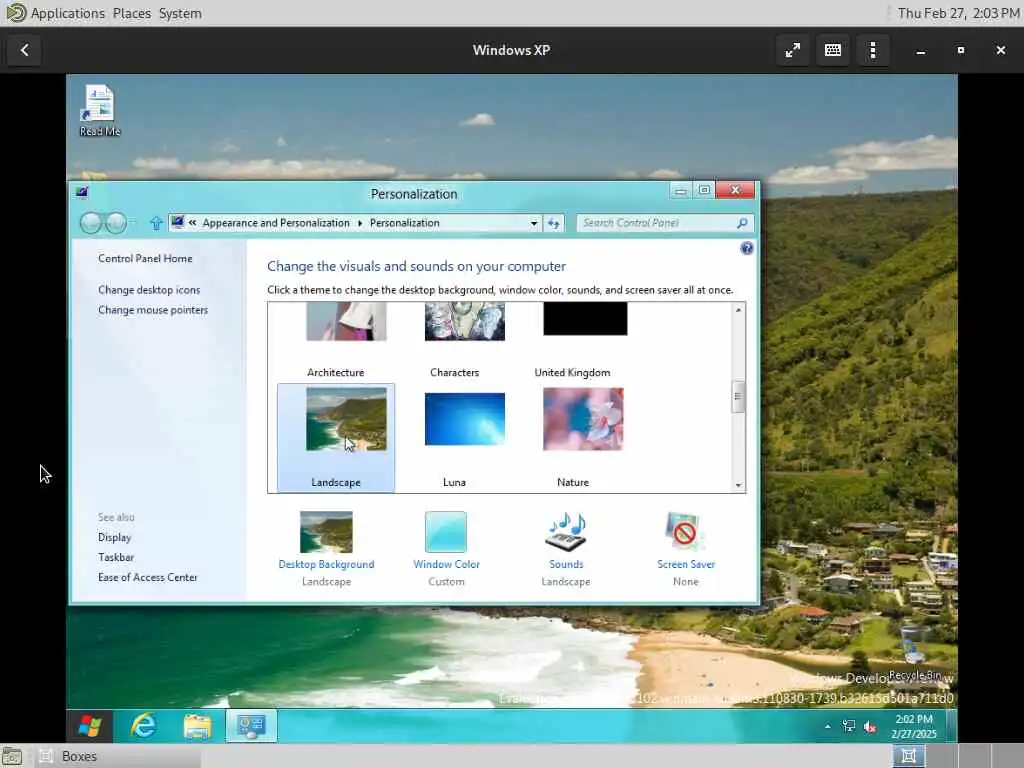Open the Taskbar link
The image size is (1024, 768).
point(116,557)
